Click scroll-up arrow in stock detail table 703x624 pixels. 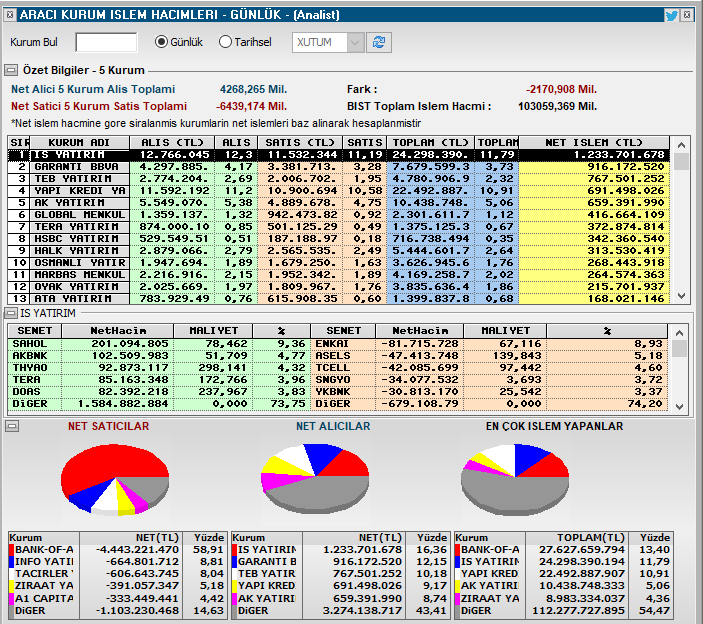pos(679,333)
